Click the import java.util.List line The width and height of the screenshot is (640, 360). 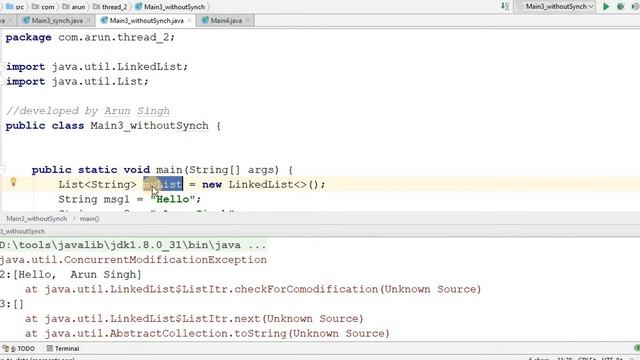[x=78, y=81]
